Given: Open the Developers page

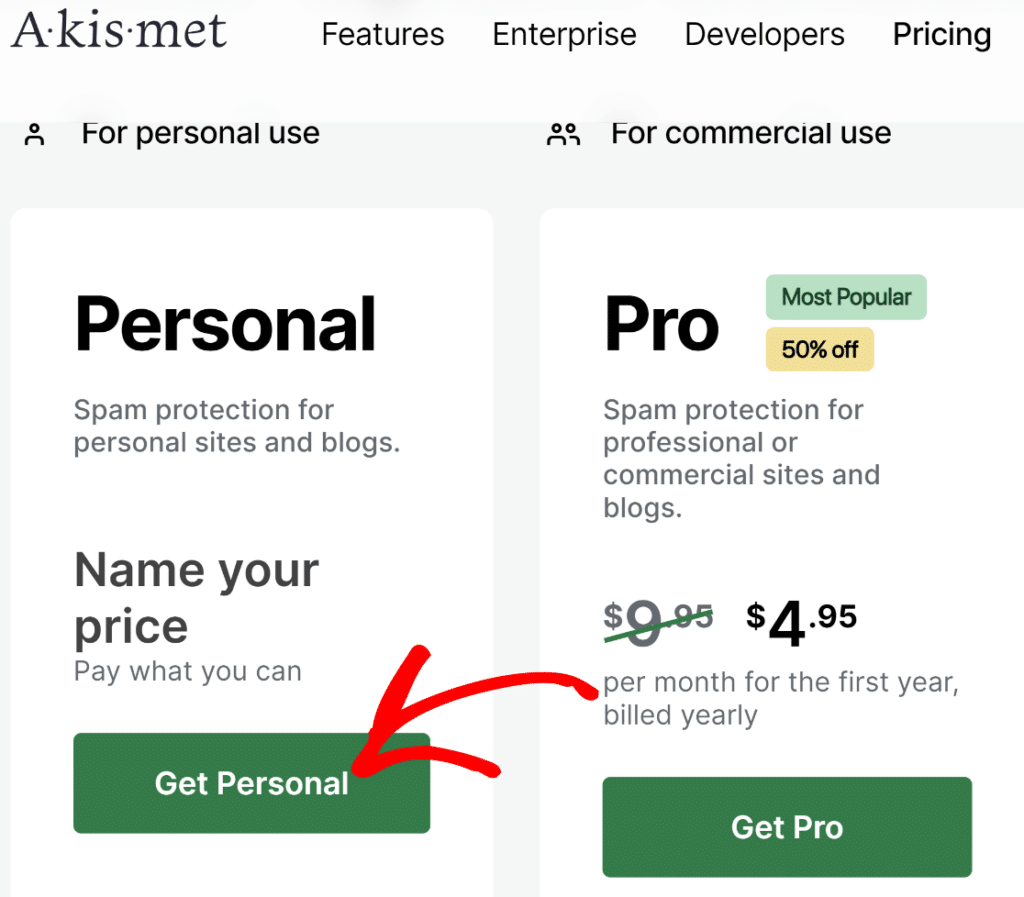Looking at the screenshot, I should [x=763, y=34].
